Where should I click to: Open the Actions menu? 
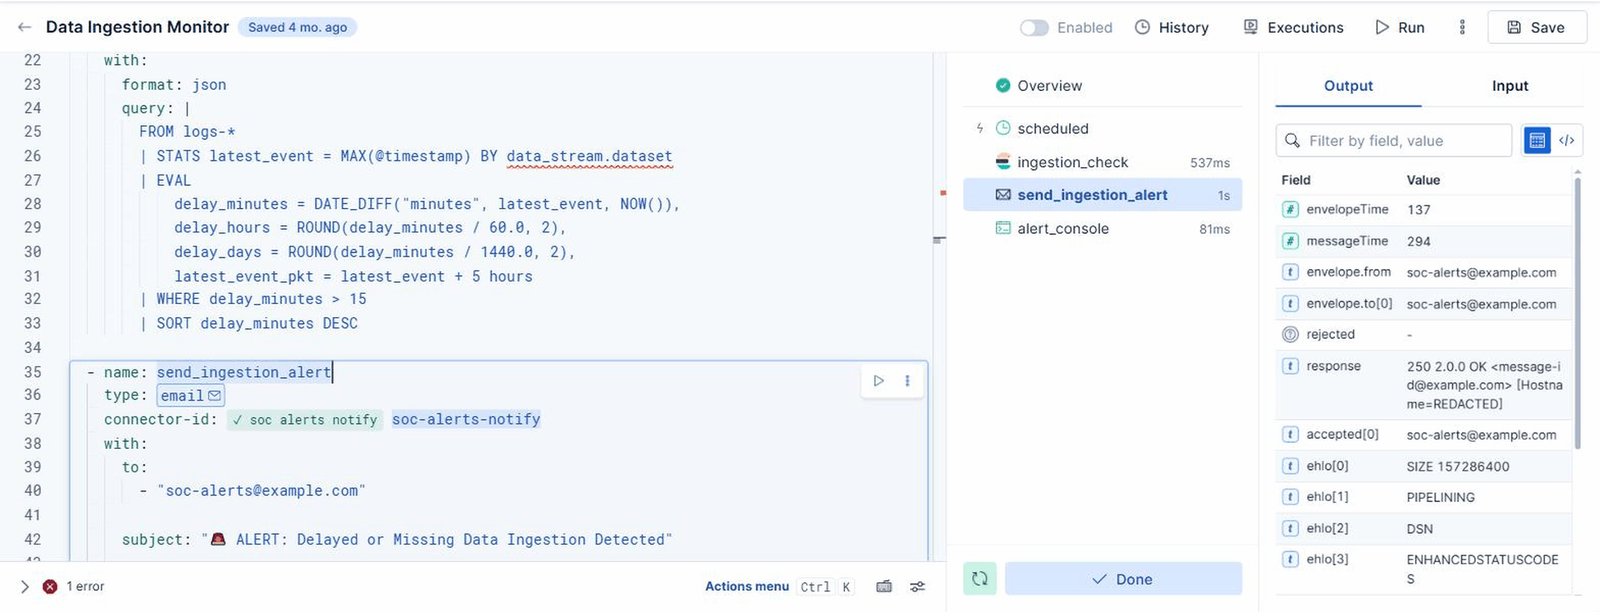pyautogui.click(x=747, y=587)
